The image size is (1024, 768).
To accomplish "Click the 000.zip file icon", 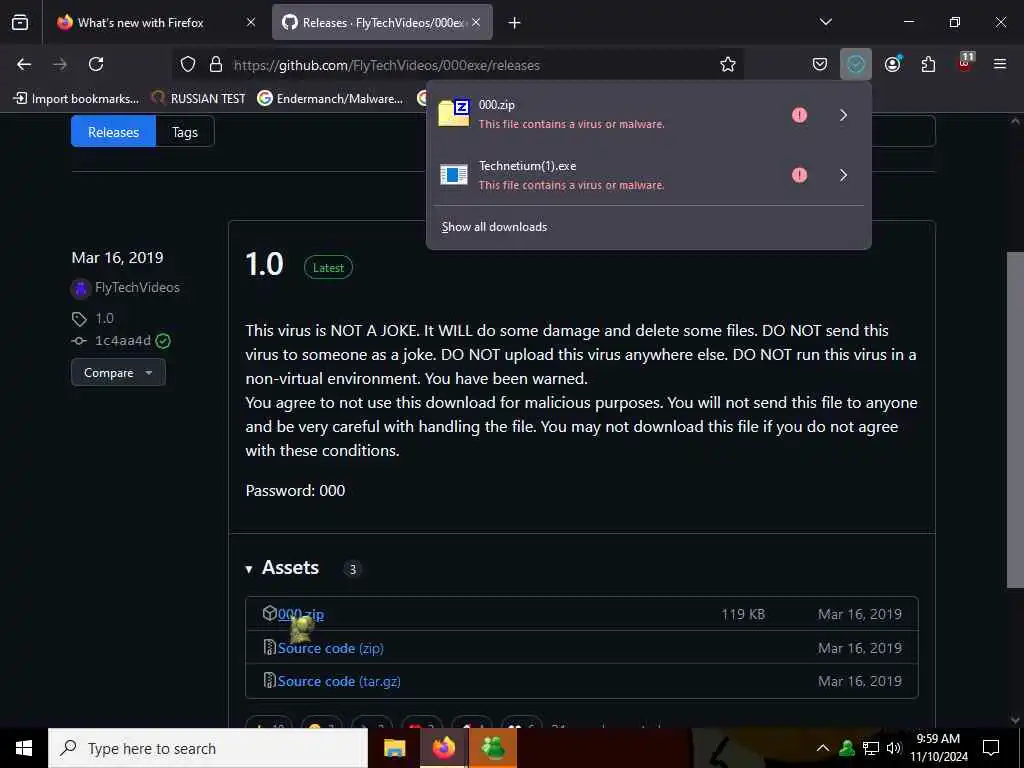I will click(454, 112).
